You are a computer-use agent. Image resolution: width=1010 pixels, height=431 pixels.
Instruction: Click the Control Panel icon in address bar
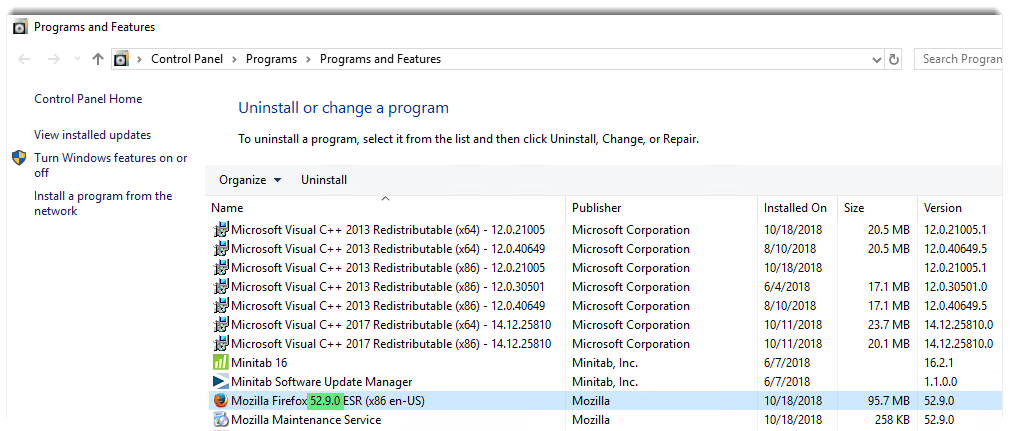(x=121, y=59)
